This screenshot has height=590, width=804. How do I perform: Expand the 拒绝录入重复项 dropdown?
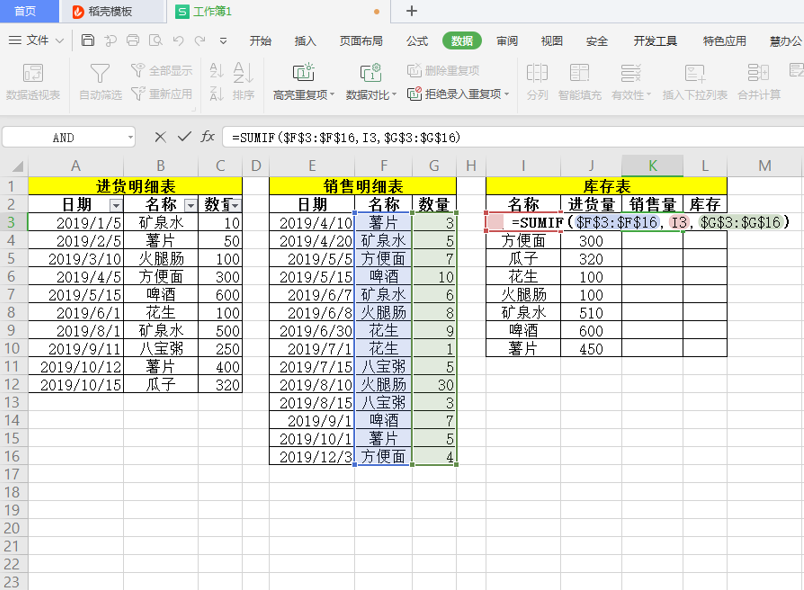click(x=507, y=94)
